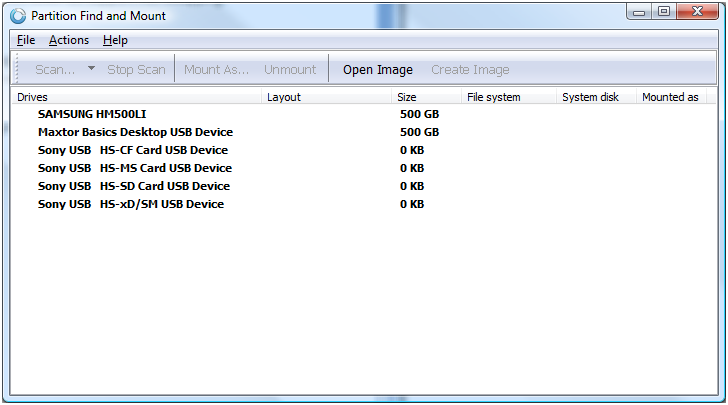The width and height of the screenshot is (728, 405).
Task: Open the File menu
Action: click(26, 40)
